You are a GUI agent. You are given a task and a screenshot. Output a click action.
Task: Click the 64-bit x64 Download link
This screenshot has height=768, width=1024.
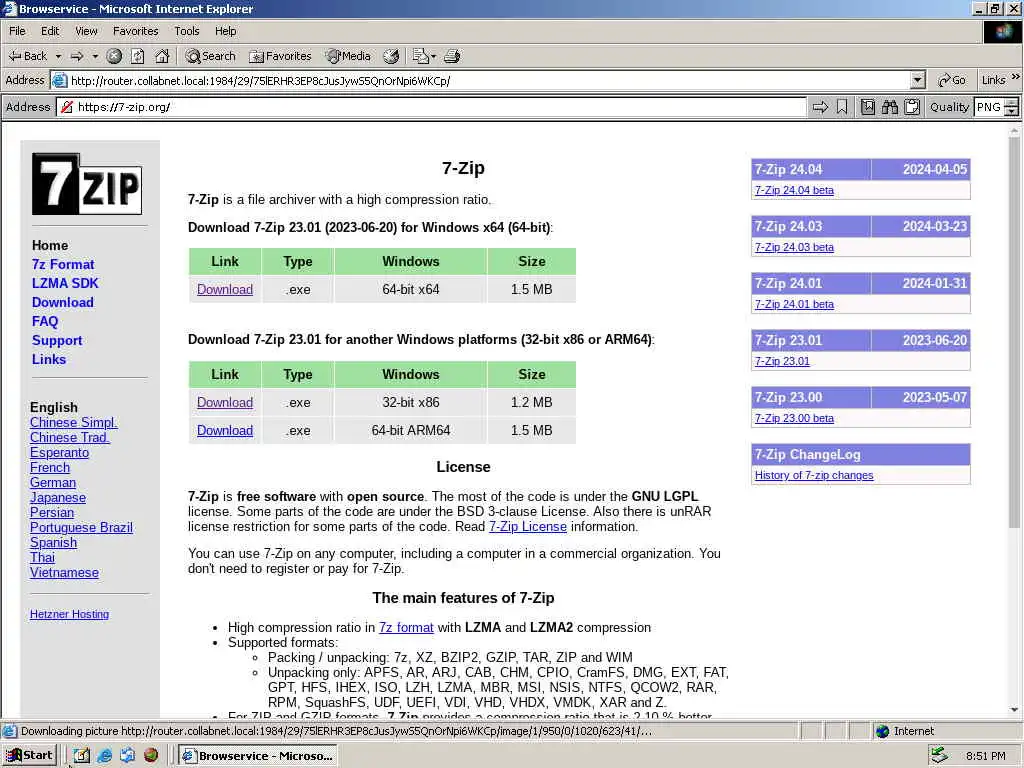[x=225, y=289]
